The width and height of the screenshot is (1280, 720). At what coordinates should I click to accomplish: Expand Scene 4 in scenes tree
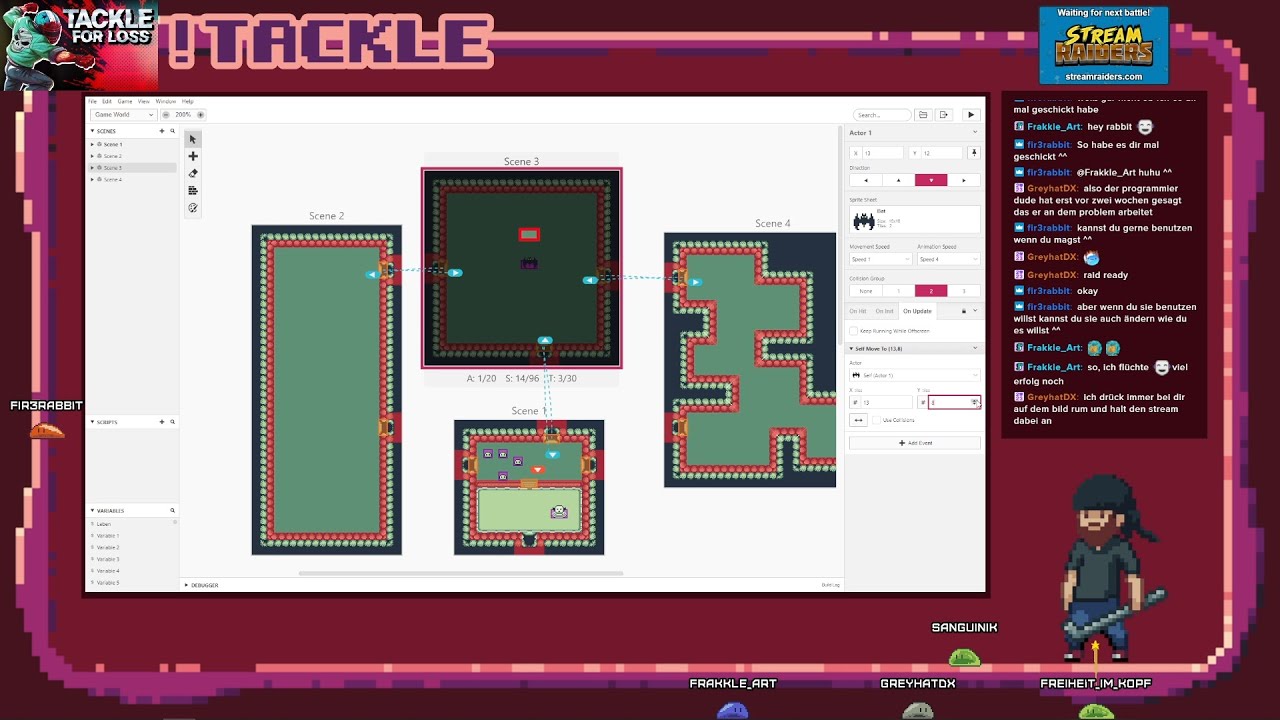[93, 180]
